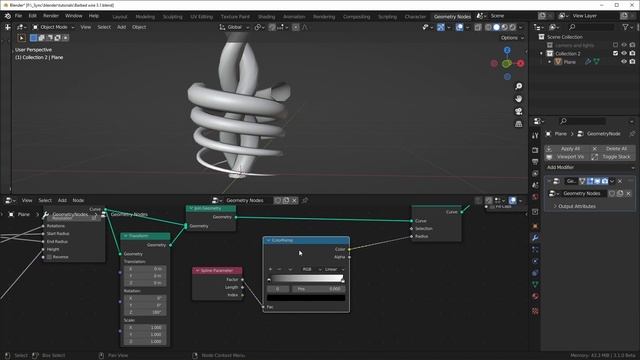Image resolution: width=640 pixels, height=360 pixels.
Task: Click fake user shield in node editor header
Action: pos(278,200)
